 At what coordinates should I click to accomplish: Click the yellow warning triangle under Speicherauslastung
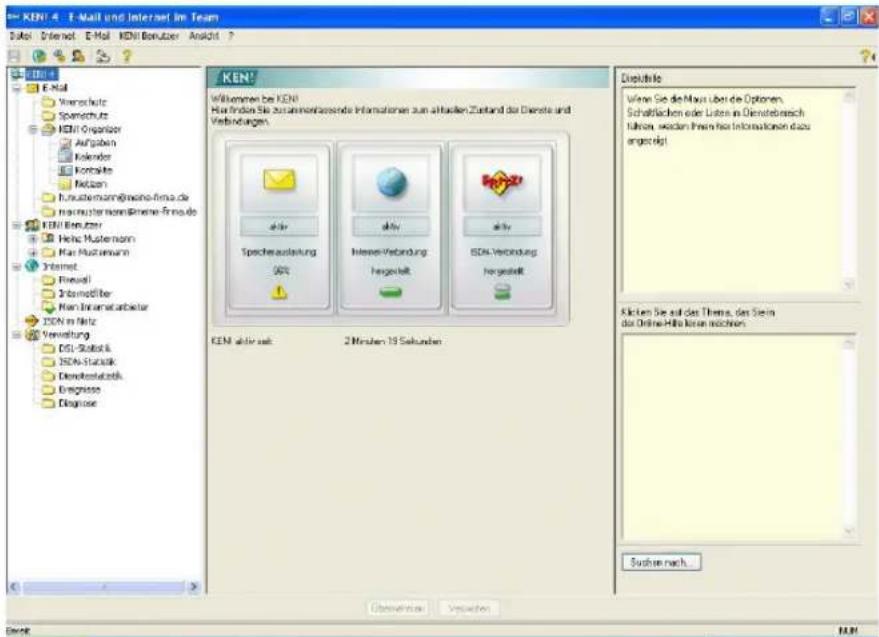(279, 292)
